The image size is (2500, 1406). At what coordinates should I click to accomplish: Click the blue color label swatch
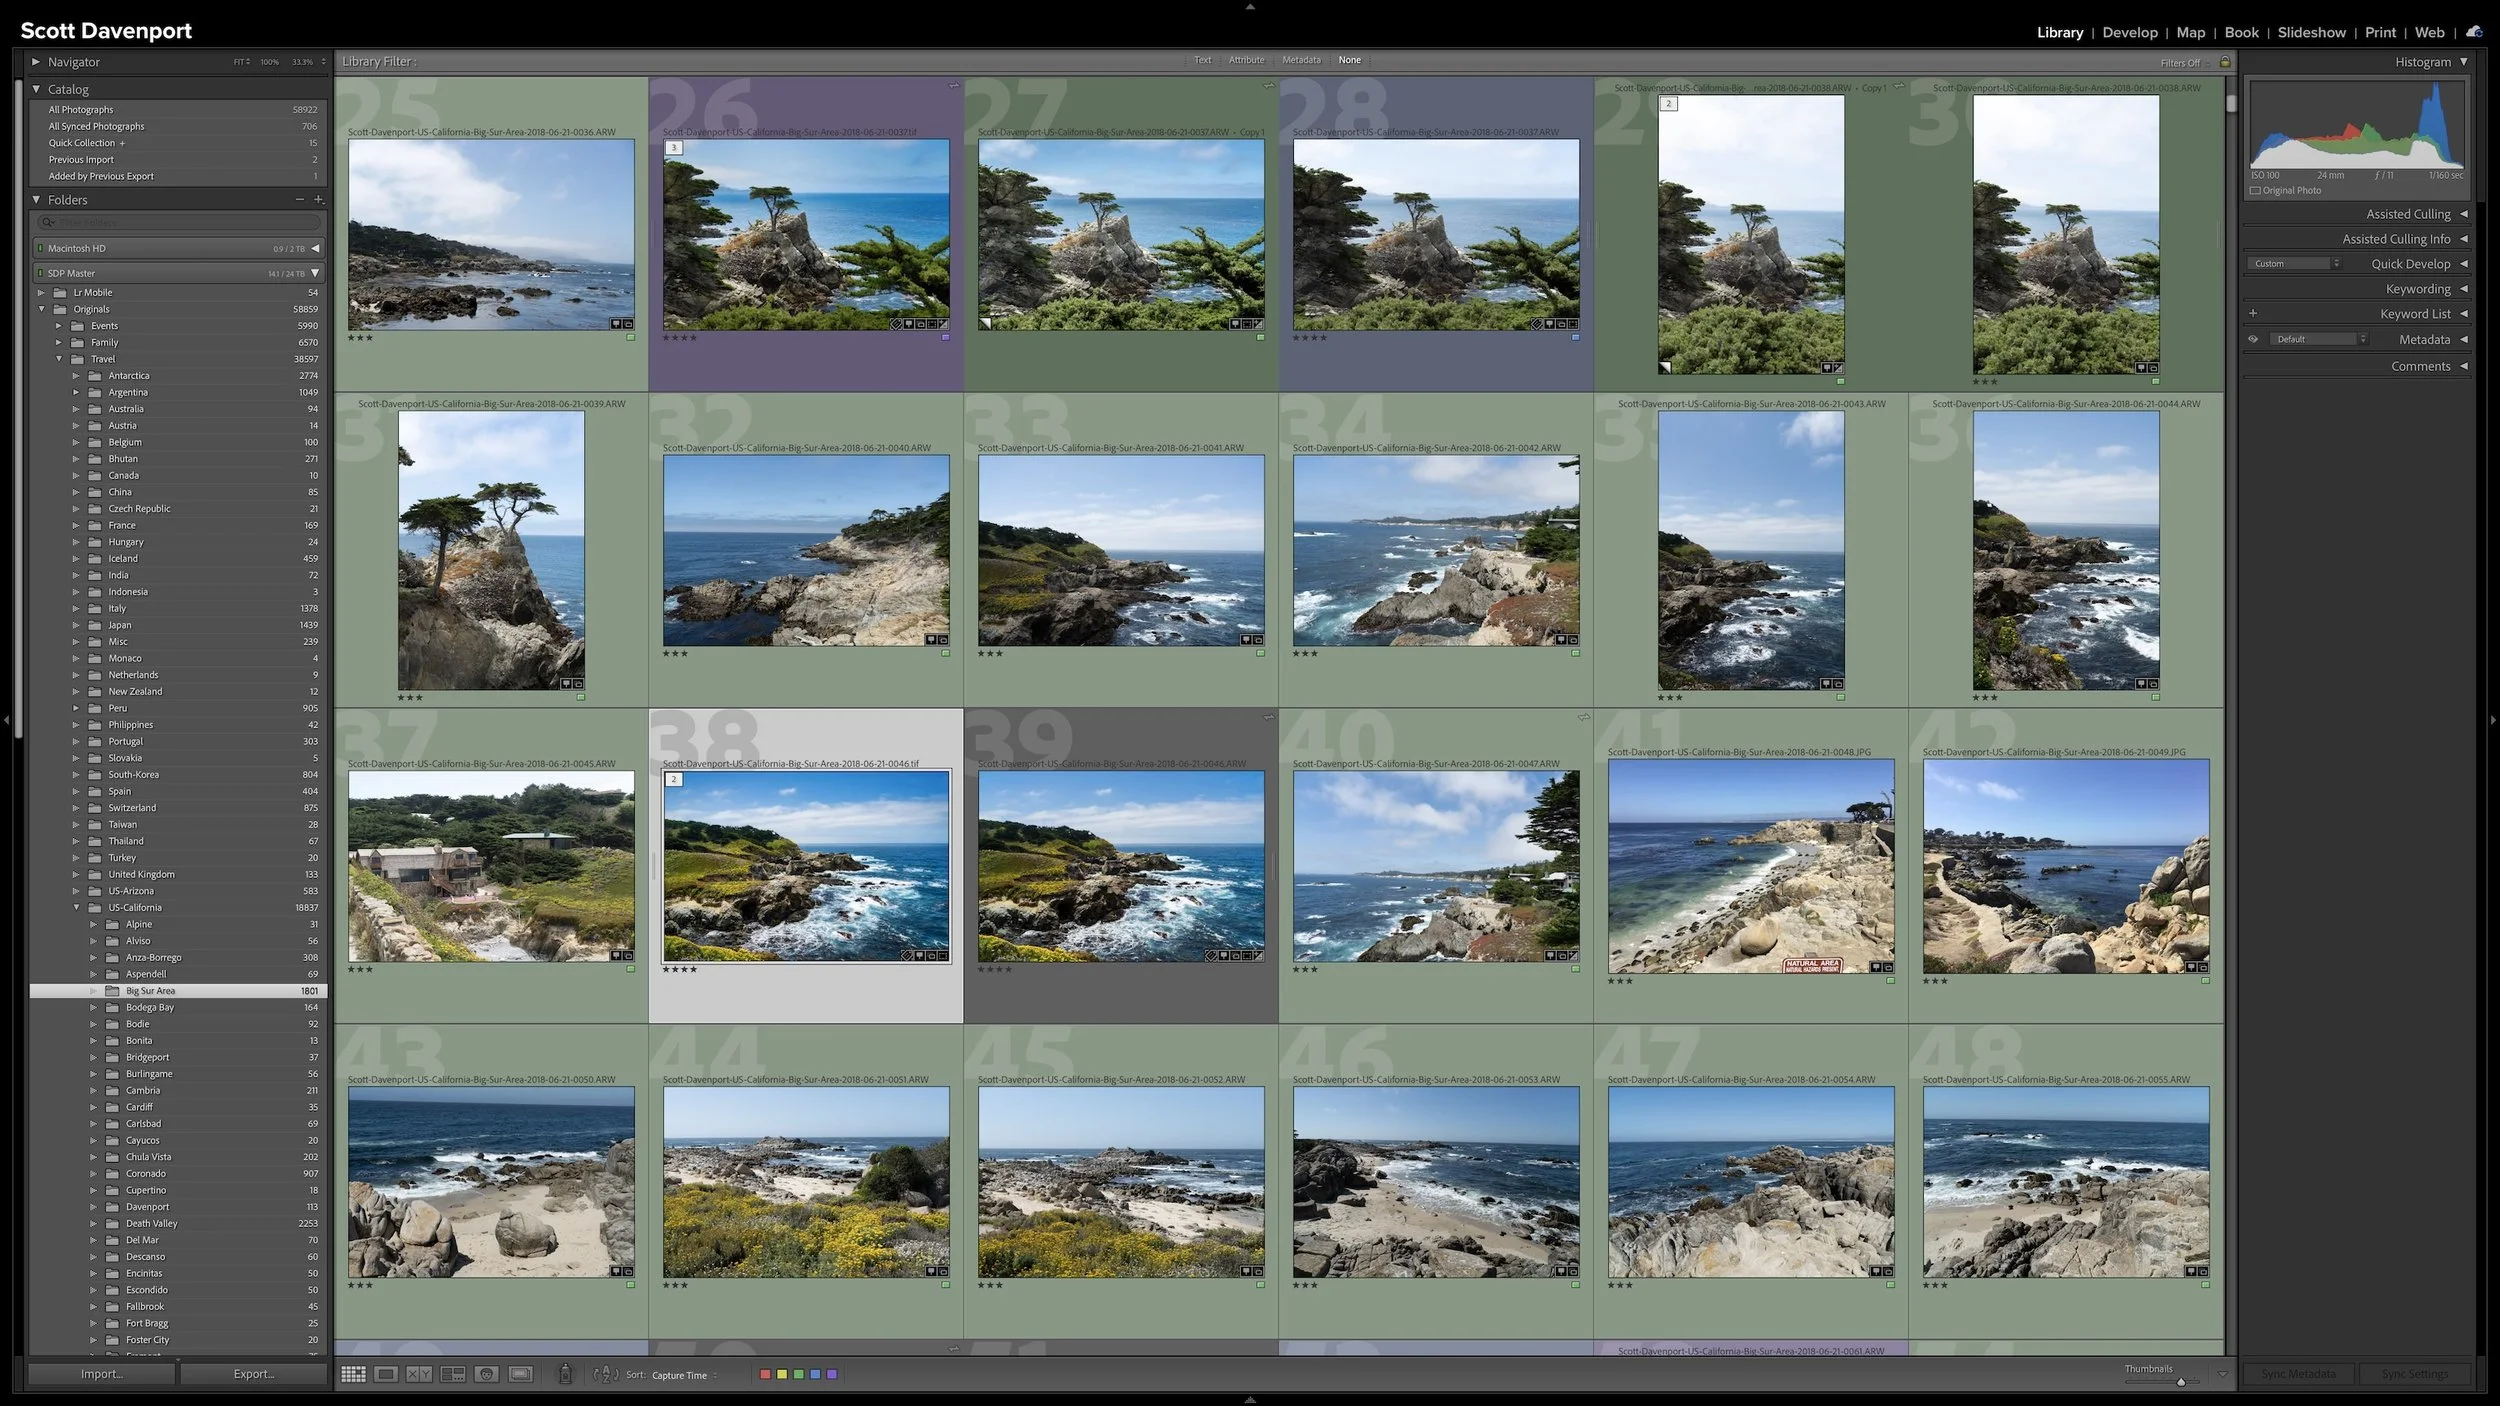tap(815, 1374)
